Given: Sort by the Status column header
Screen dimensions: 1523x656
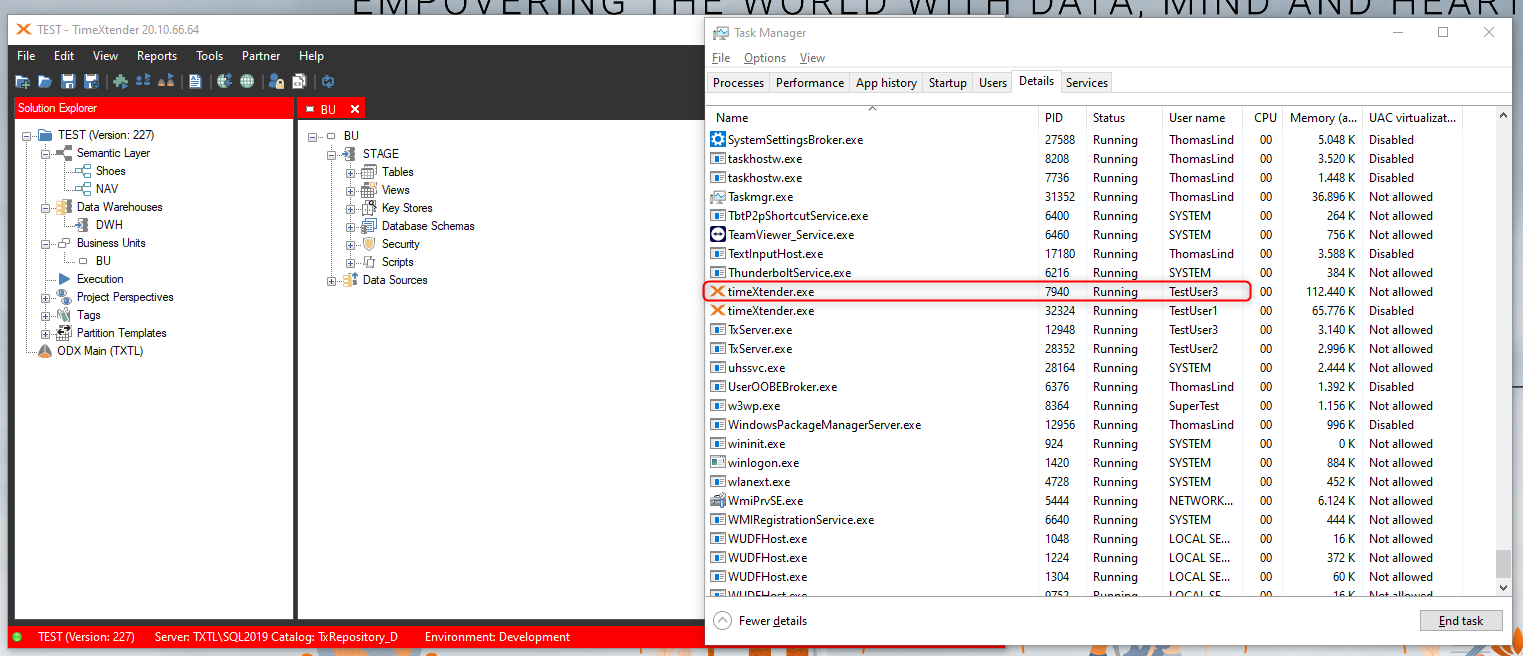Looking at the screenshot, I should [x=1123, y=117].
